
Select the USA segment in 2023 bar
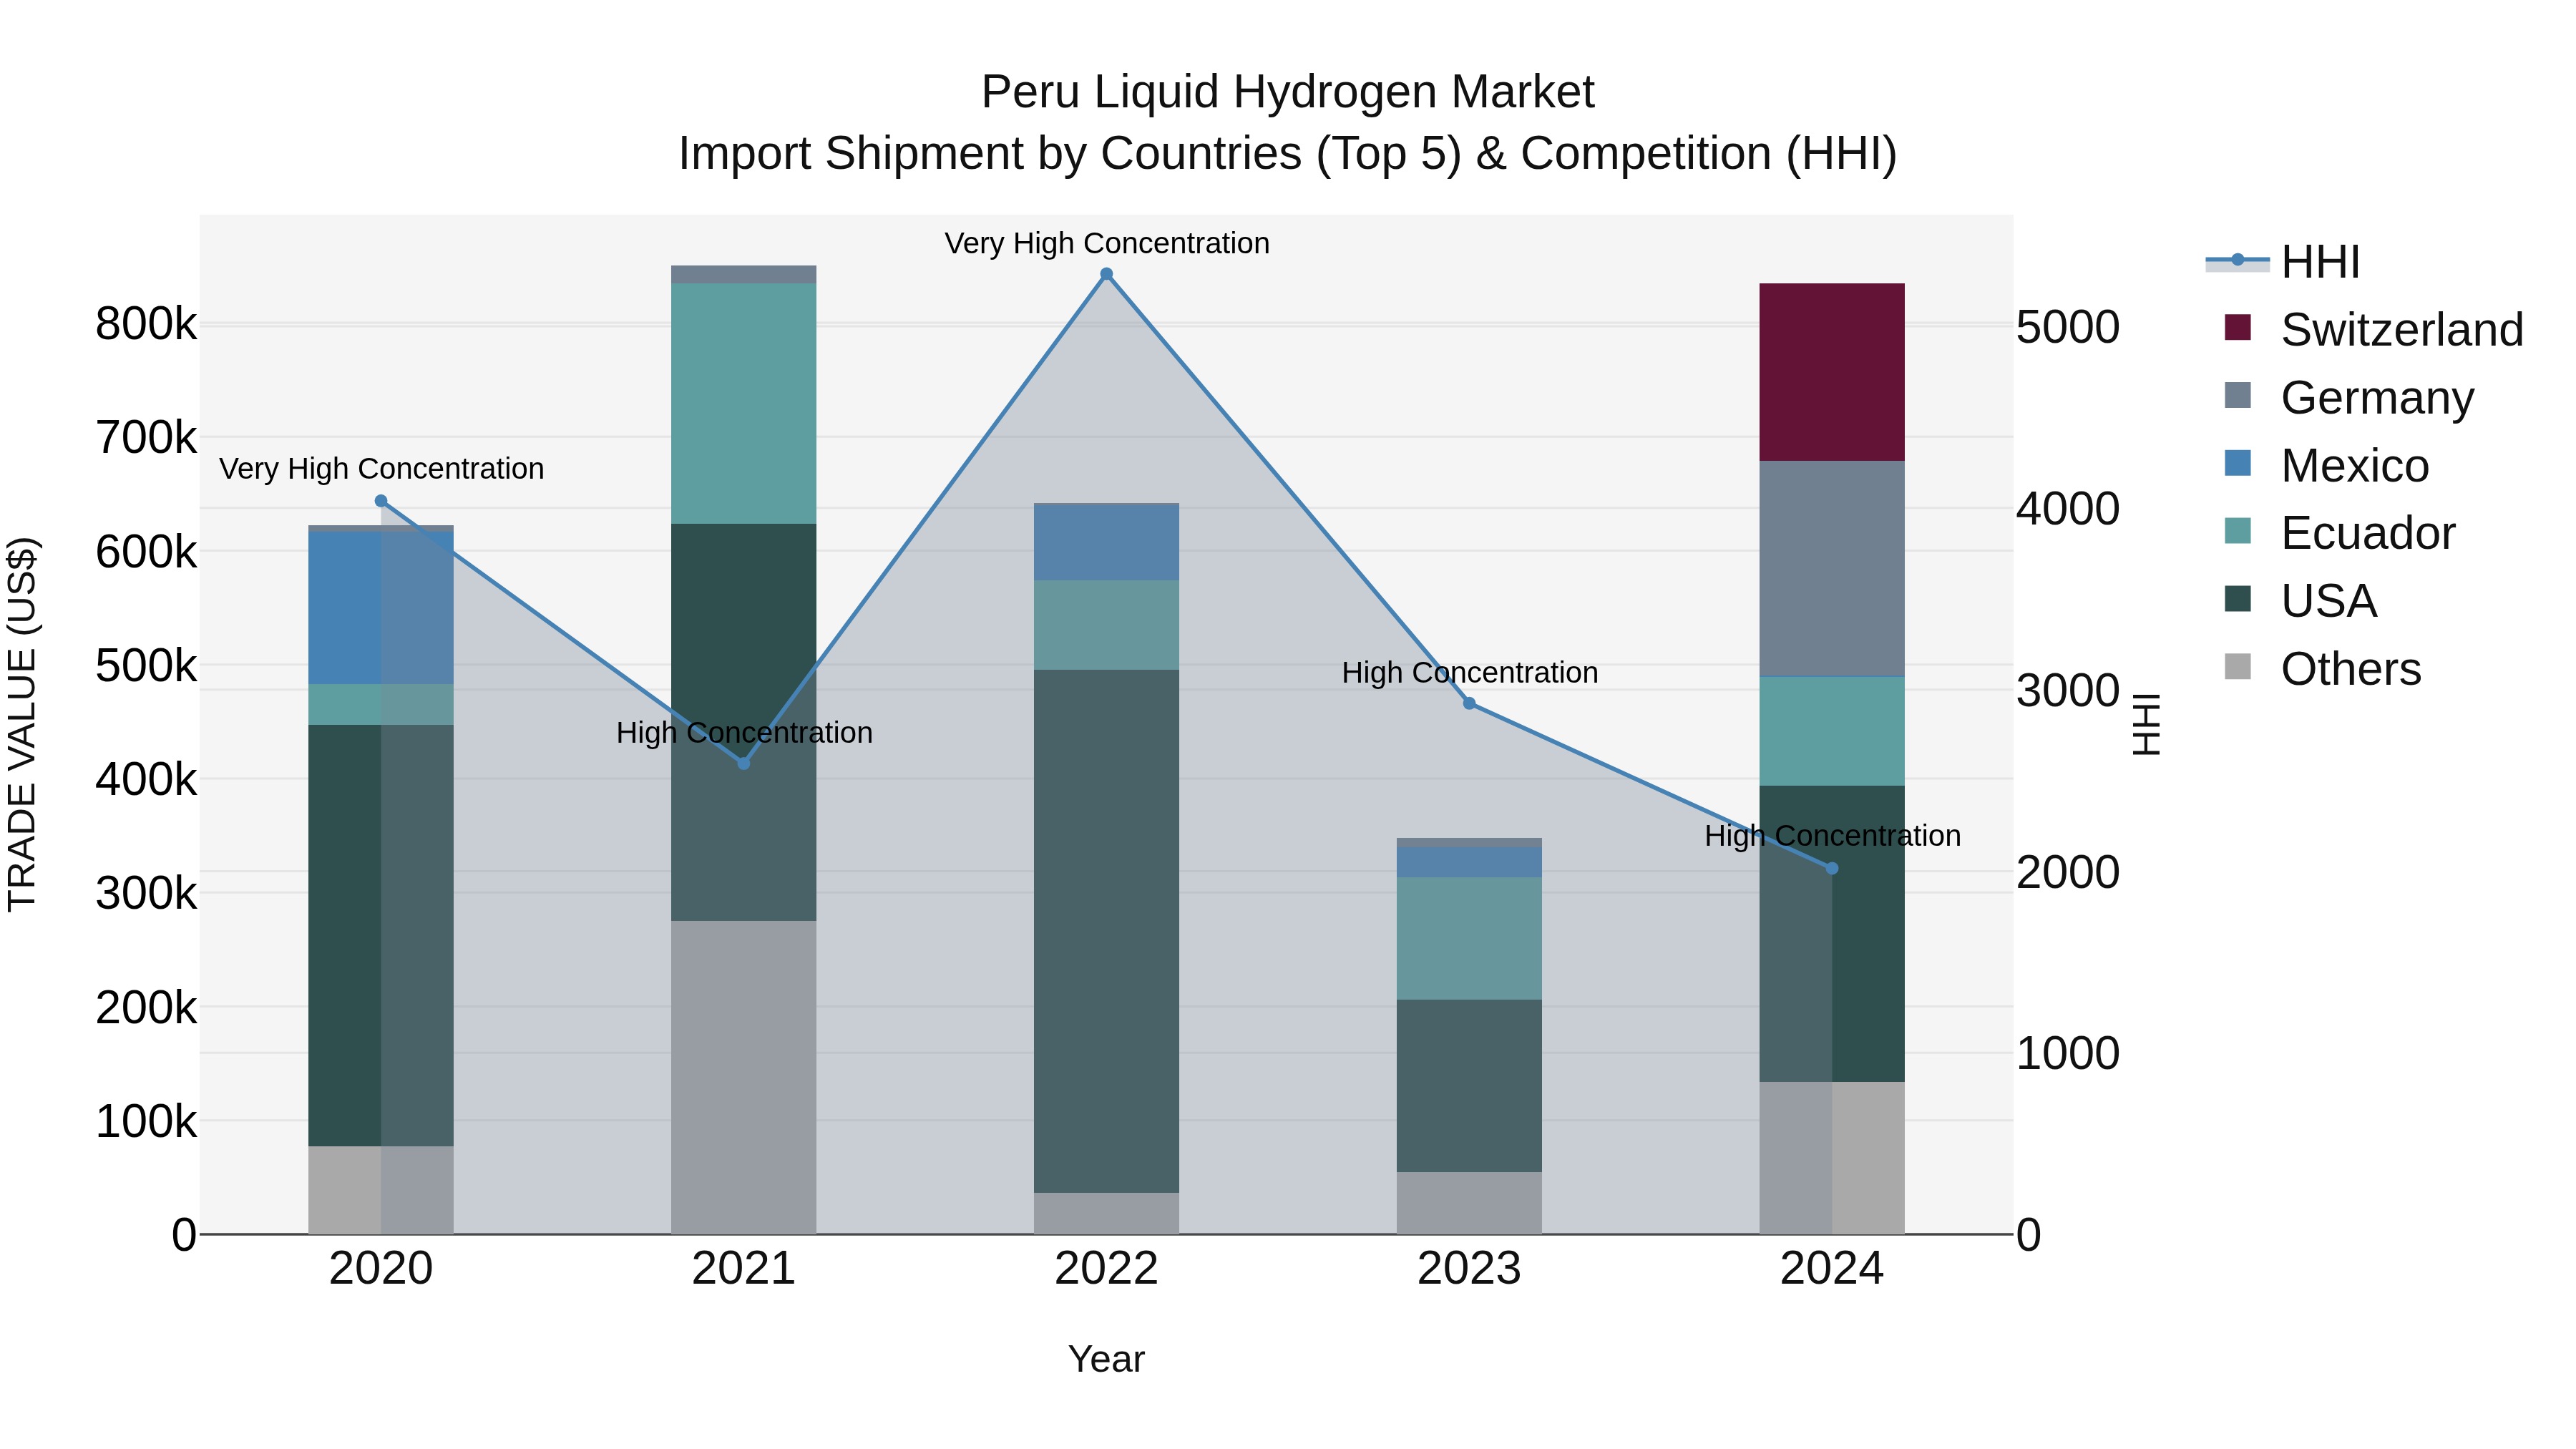coord(1469,1086)
